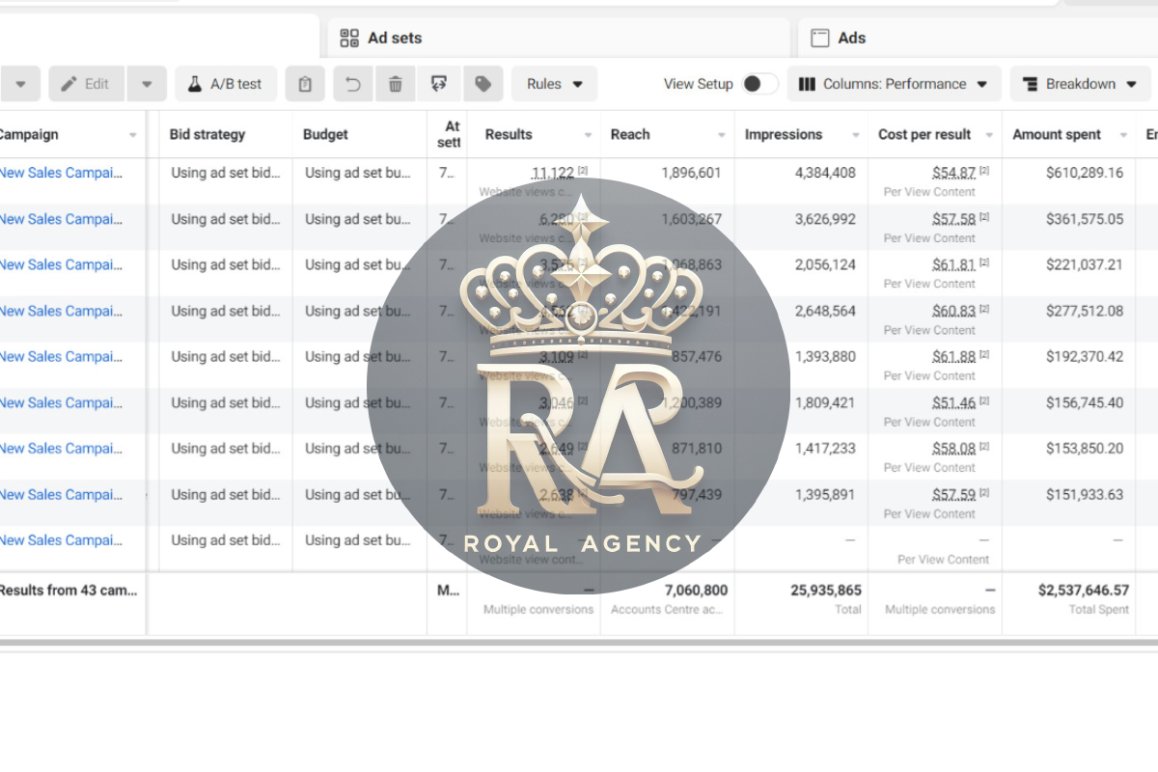Click the trash delete icon
Image resolution: width=1158 pixels, height=772 pixels.
(396, 84)
